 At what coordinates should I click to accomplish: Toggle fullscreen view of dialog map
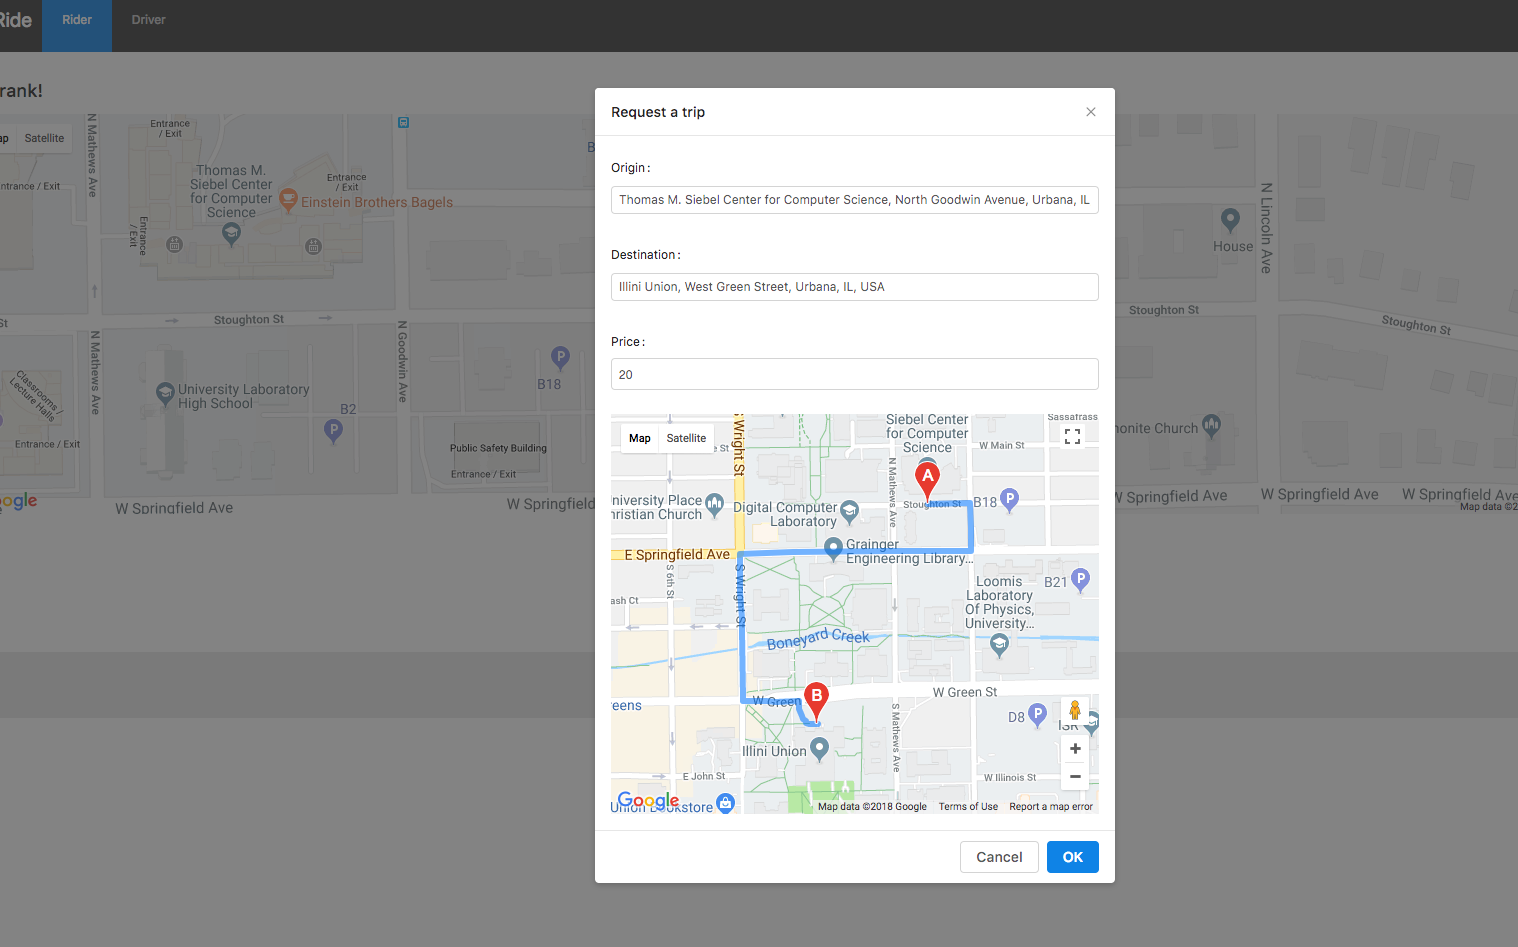(x=1073, y=437)
